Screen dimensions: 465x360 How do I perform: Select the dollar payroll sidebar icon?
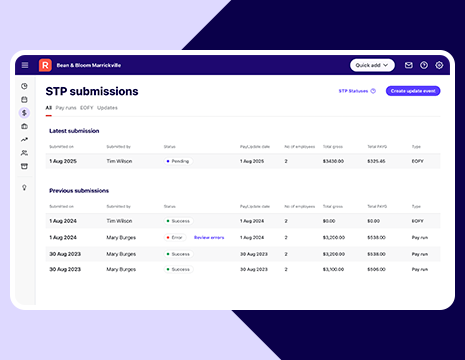[x=24, y=113]
